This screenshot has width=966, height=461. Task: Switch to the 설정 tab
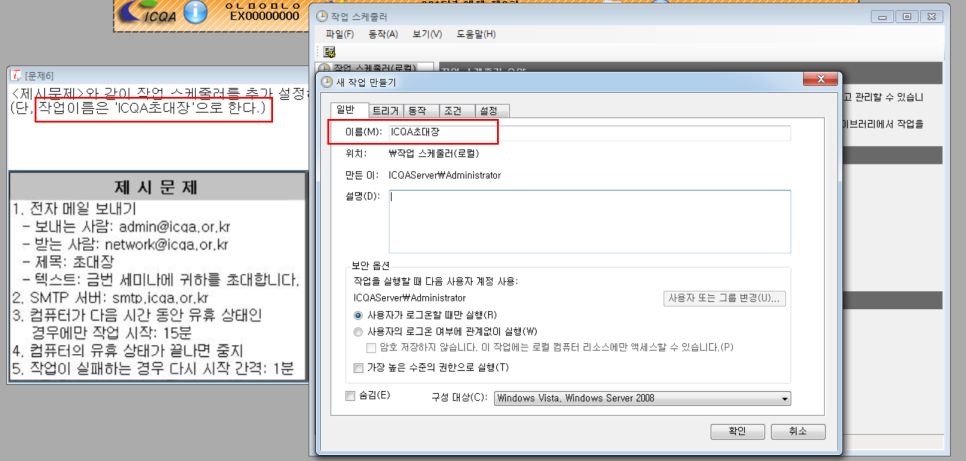pyautogui.click(x=493, y=111)
